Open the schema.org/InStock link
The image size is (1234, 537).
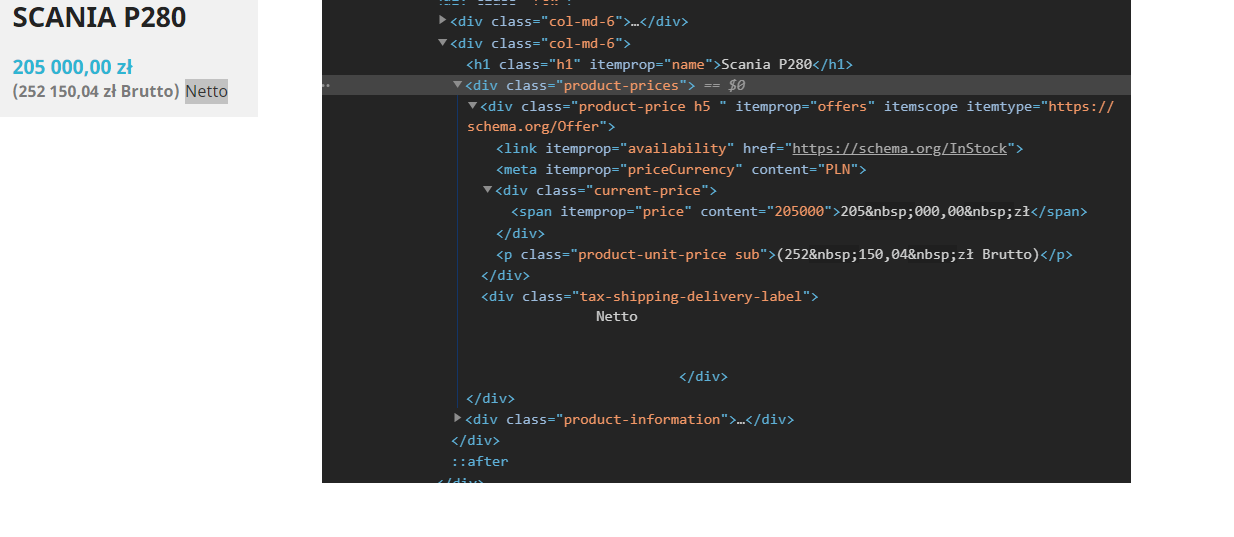[x=900, y=149]
